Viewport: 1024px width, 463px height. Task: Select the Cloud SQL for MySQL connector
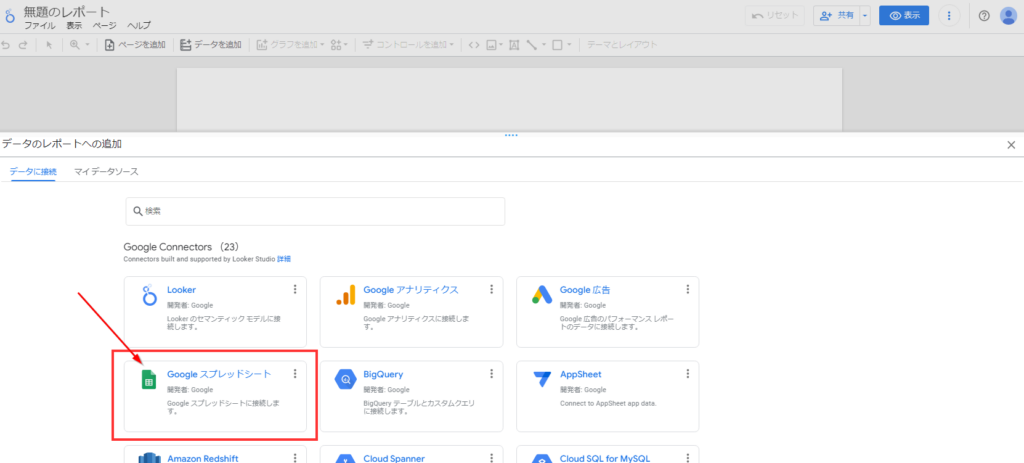(607, 458)
